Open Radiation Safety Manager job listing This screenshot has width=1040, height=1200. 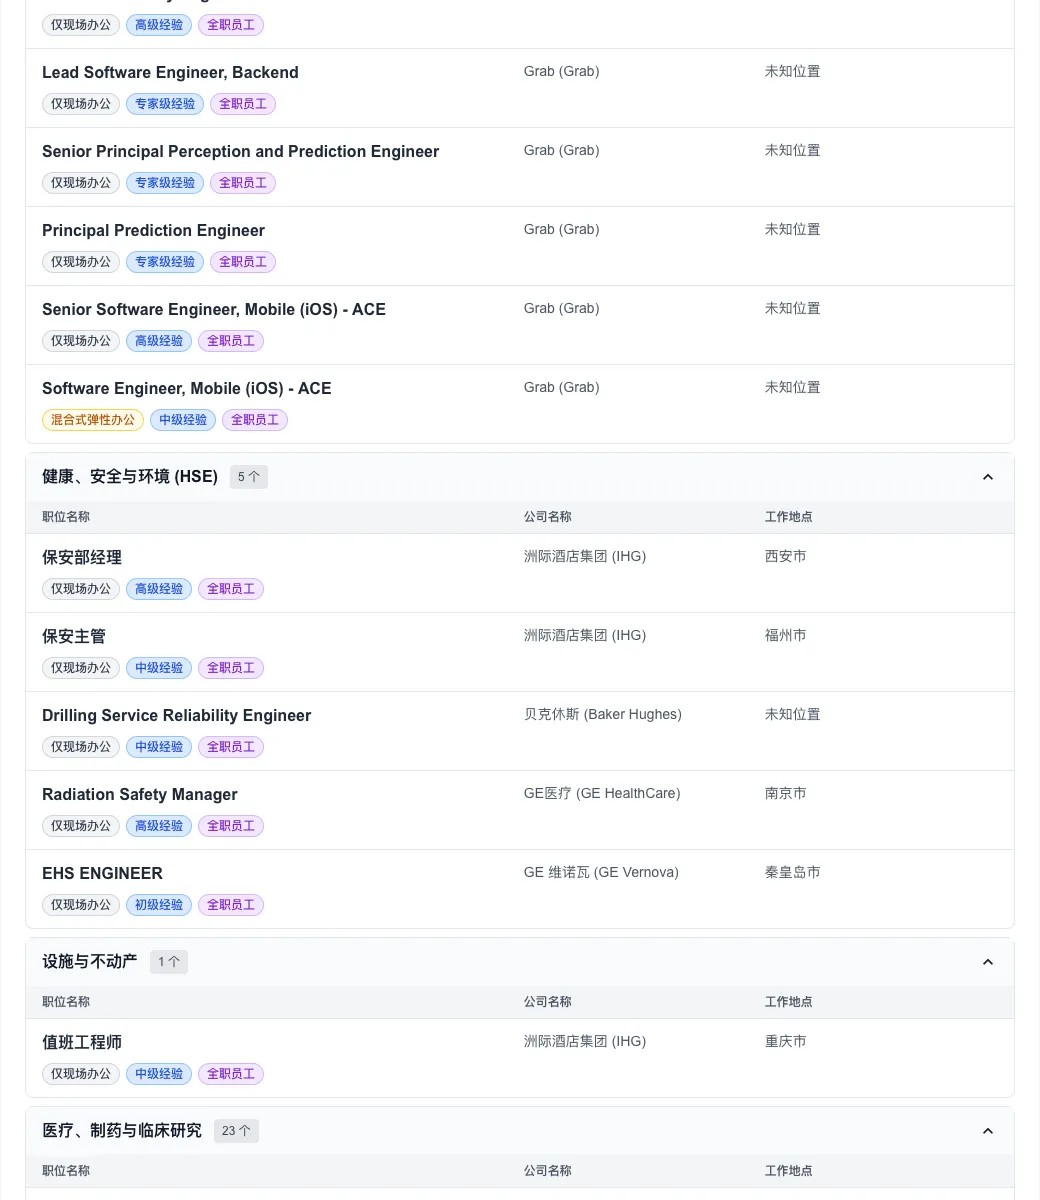coord(139,794)
